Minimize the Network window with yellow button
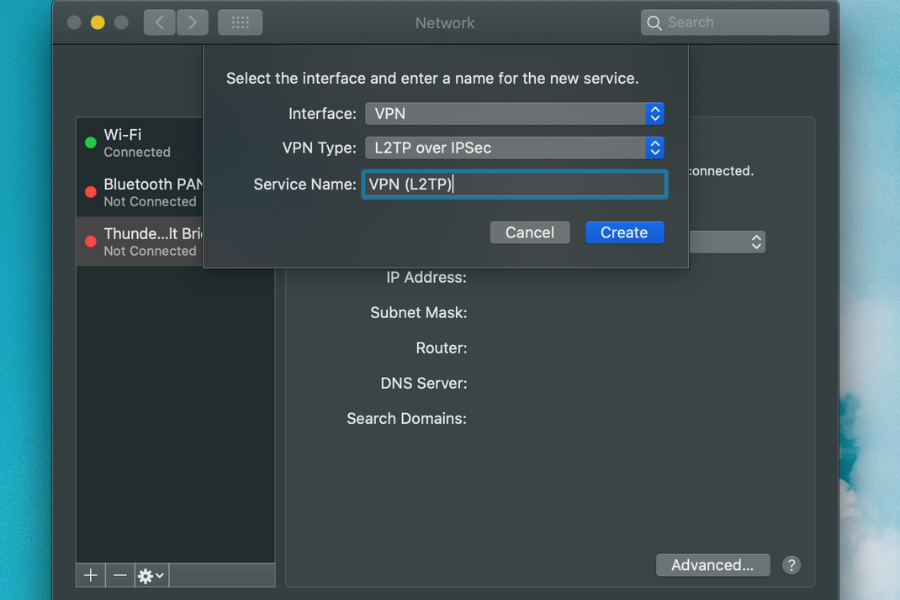 point(98,22)
